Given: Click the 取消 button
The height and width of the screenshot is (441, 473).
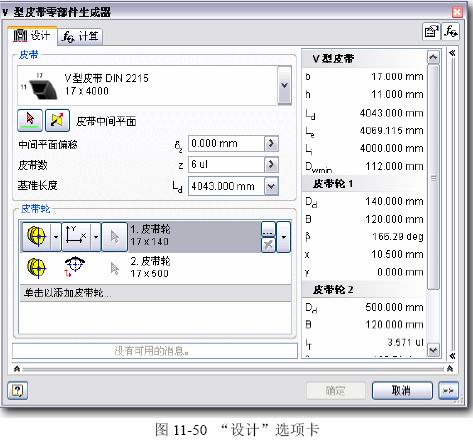Looking at the screenshot, I should pos(402,390).
